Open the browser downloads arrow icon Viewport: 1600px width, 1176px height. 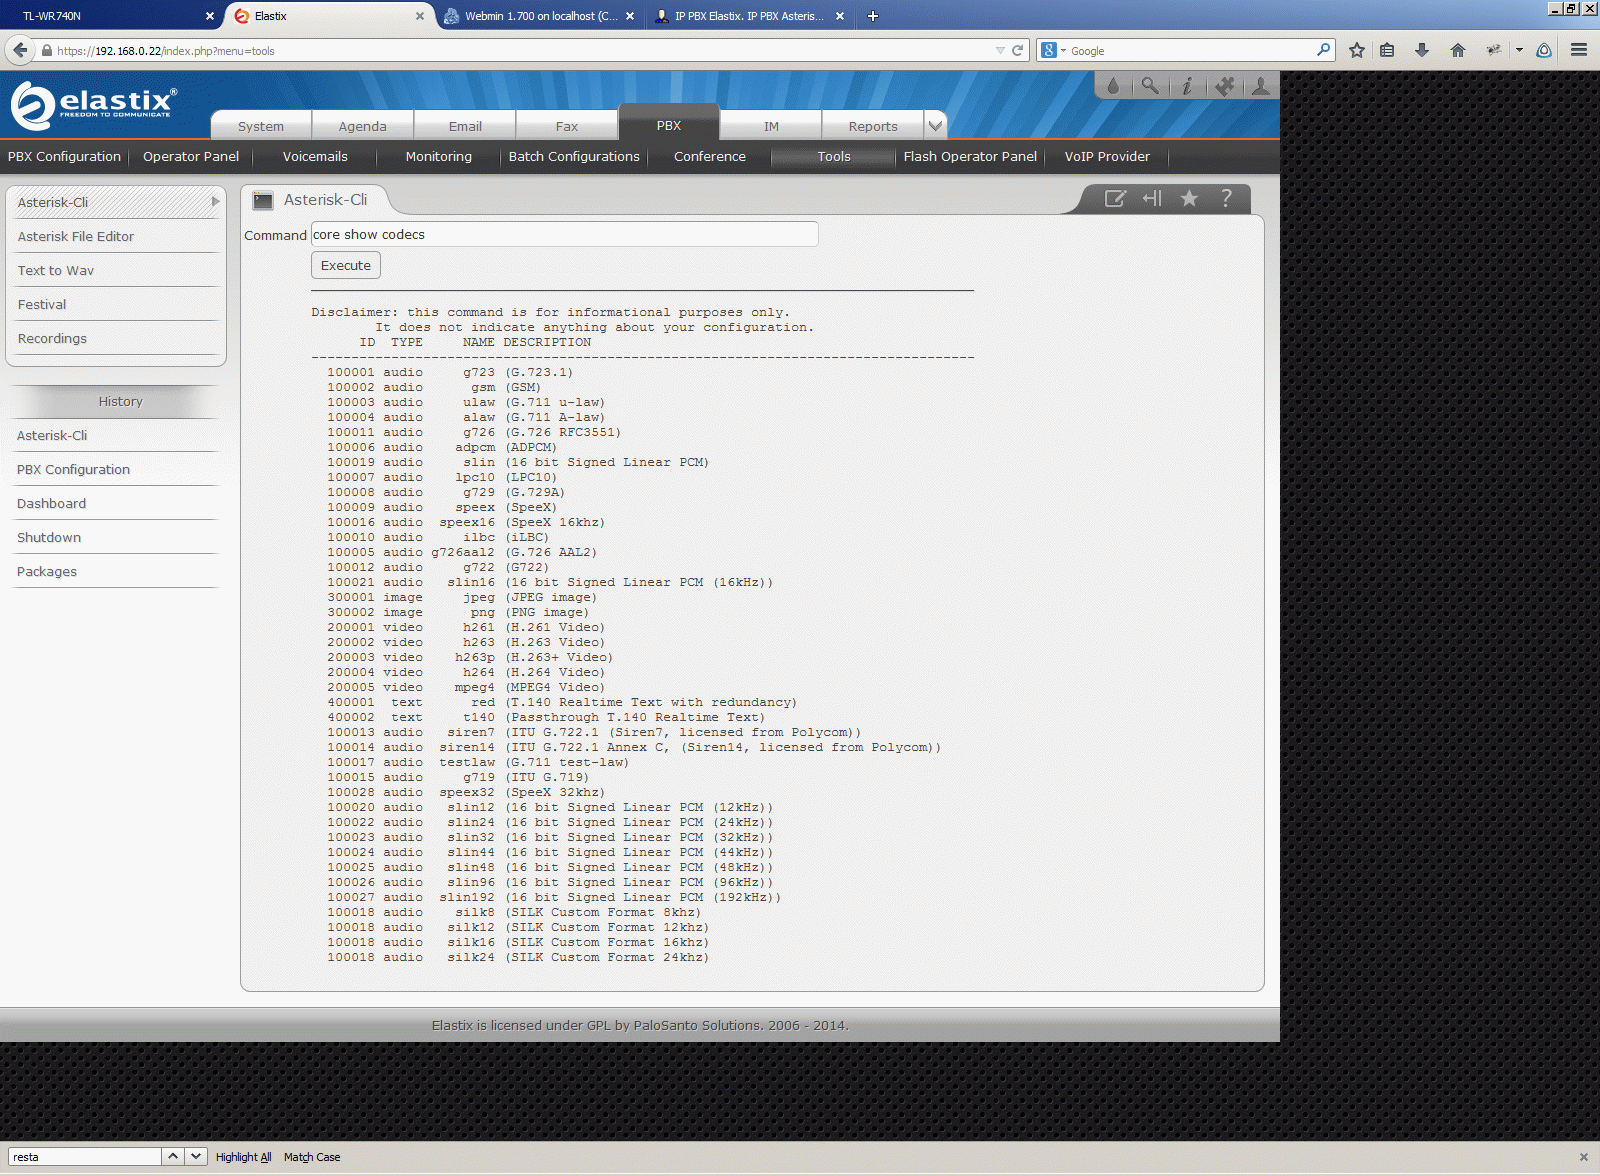(x=1422, y=50)
